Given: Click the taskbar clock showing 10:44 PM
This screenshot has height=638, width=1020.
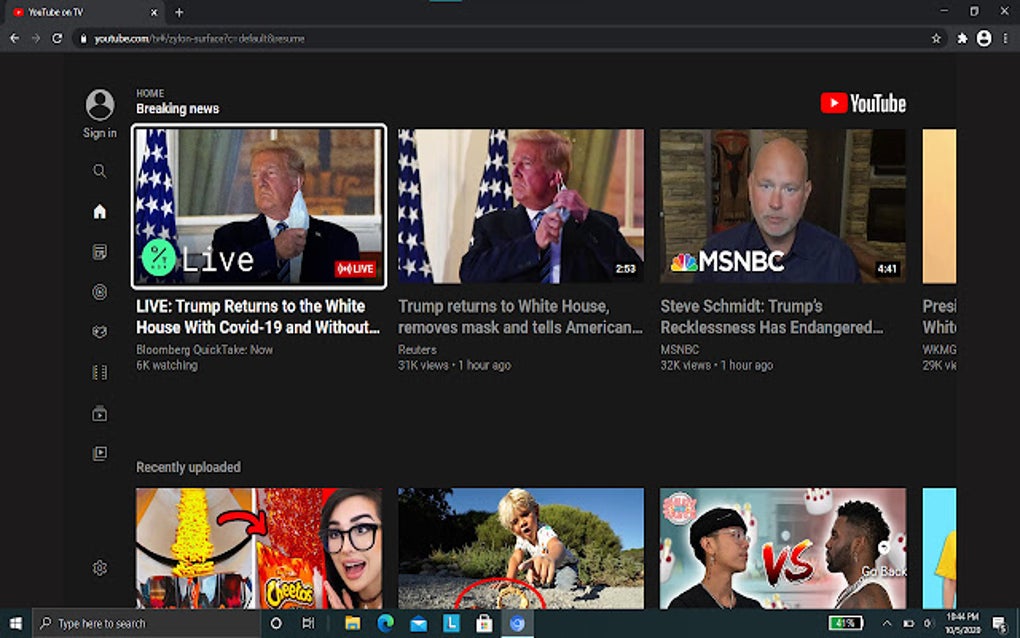Looking at the screenshot, I should click(x=963, y=623).
